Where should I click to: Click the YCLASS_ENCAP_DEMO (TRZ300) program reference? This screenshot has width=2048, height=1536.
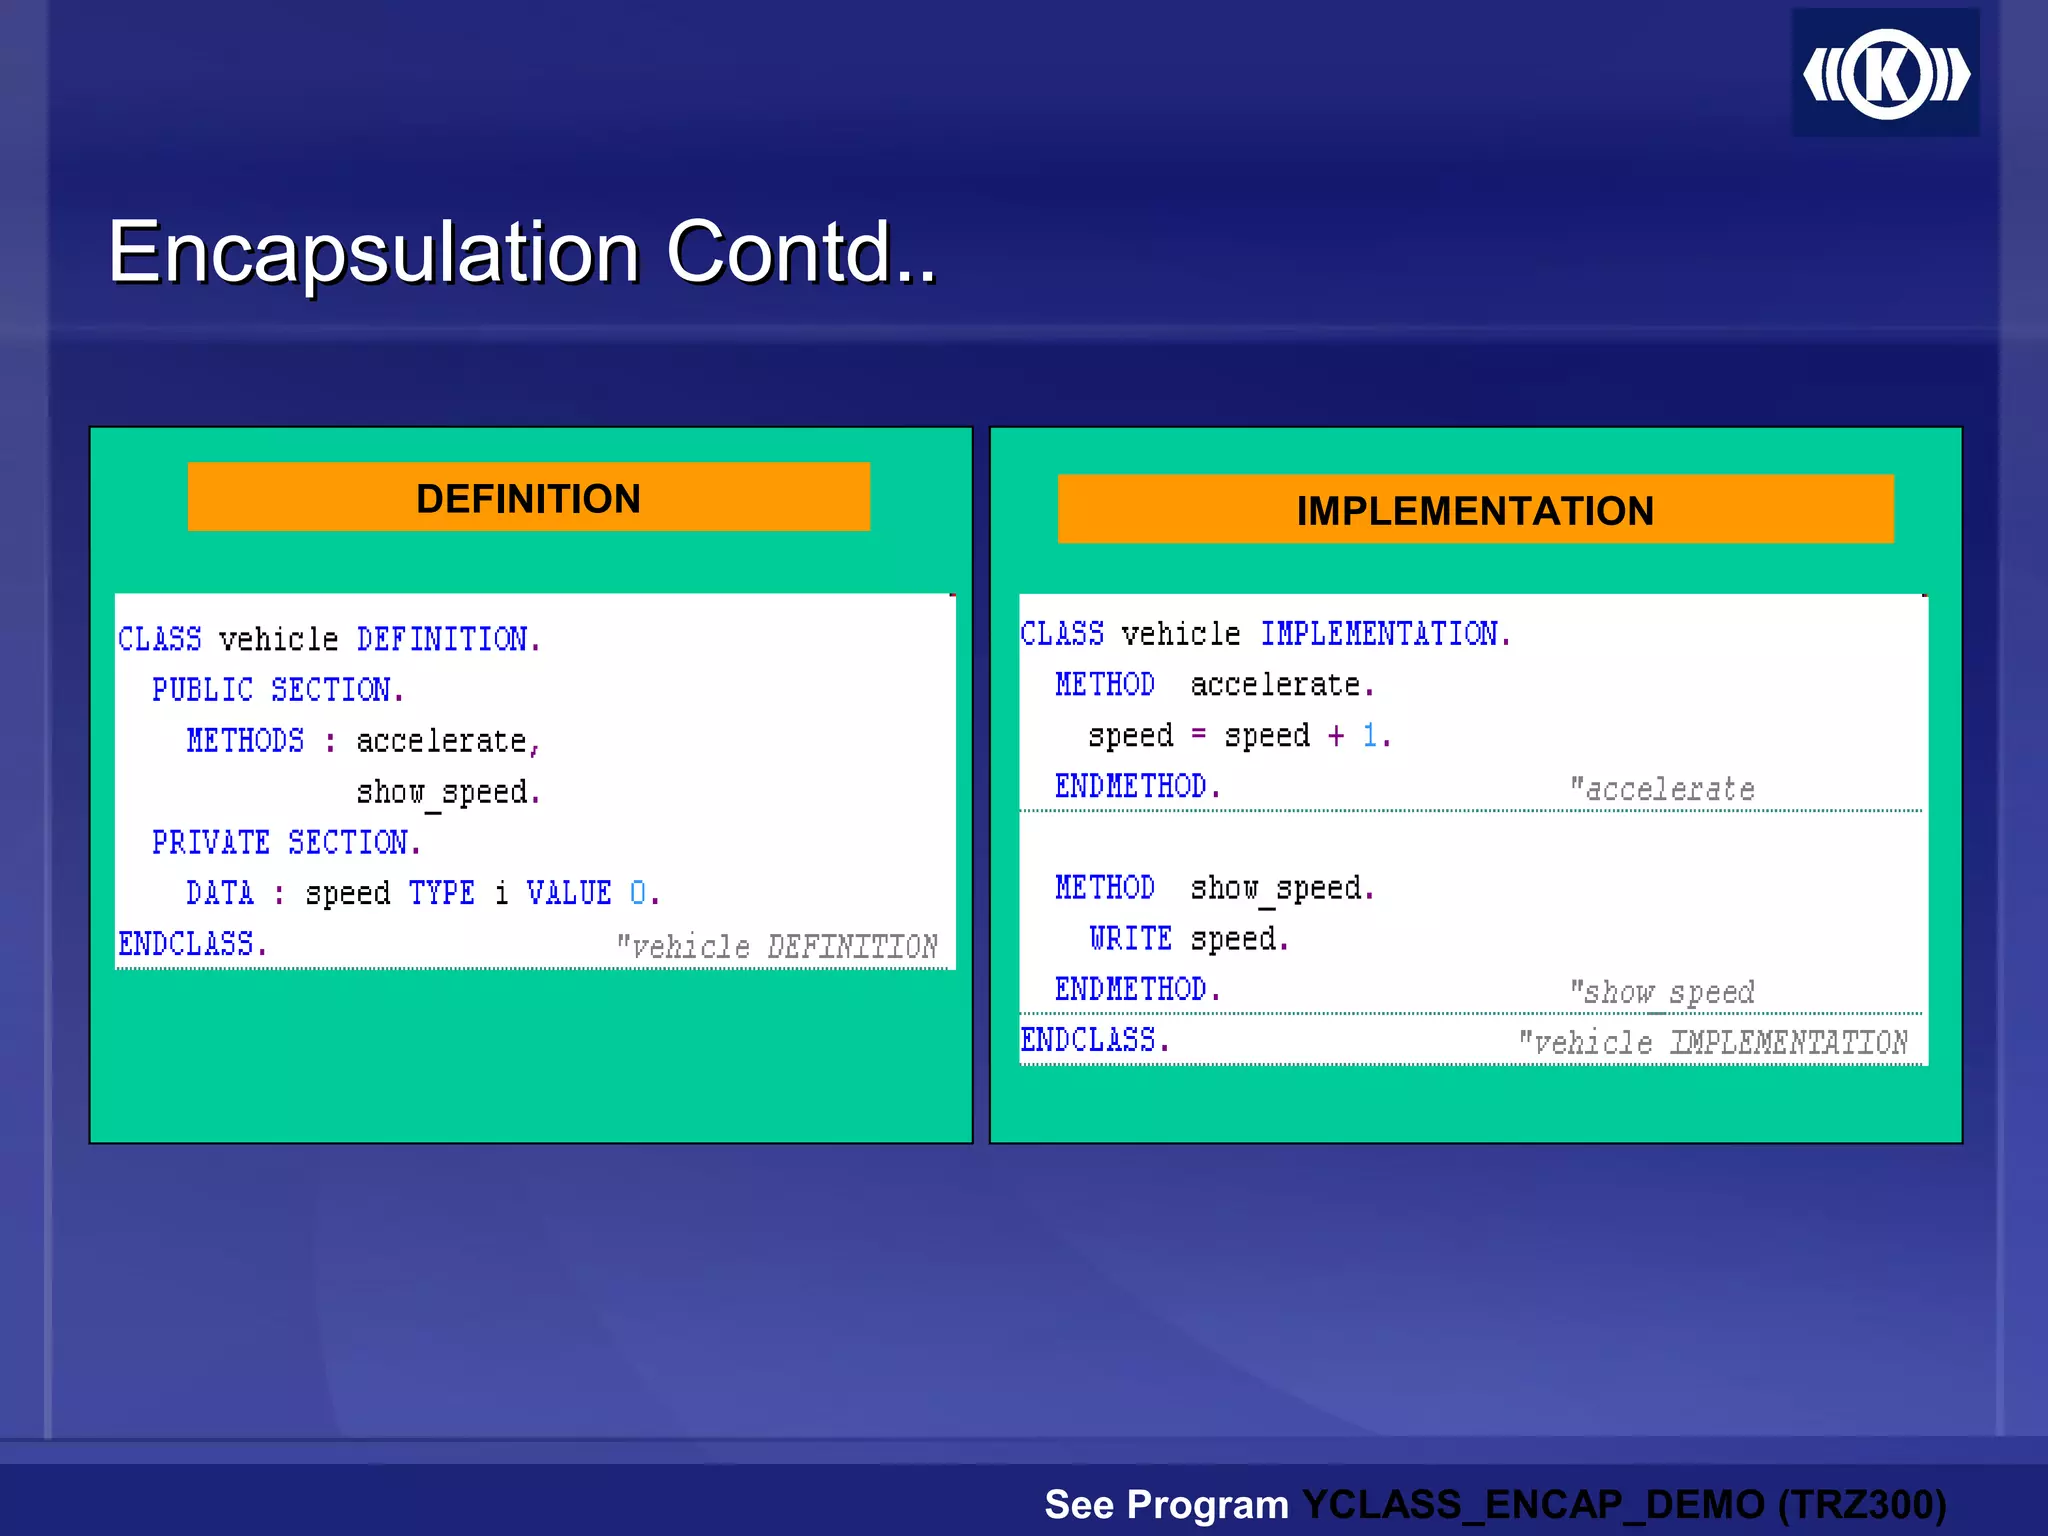(1623, 1504)
